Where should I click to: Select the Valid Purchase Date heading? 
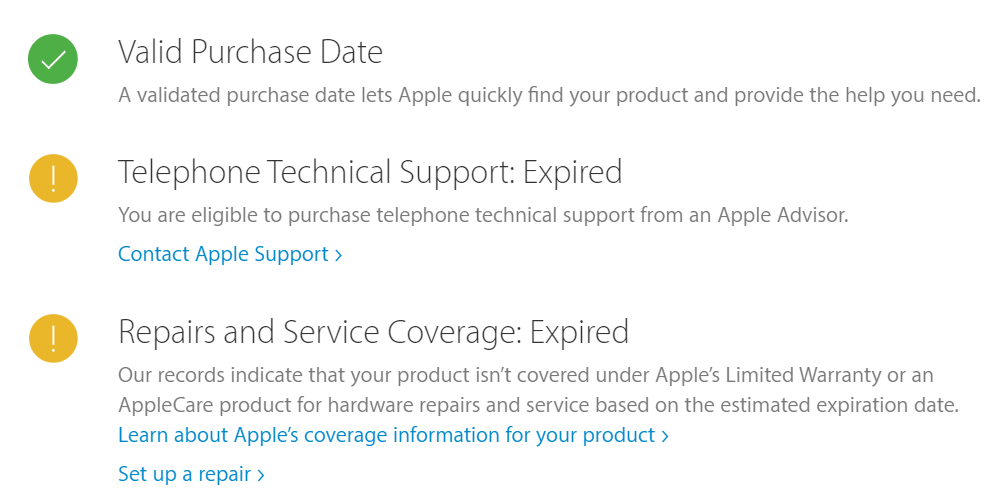tap(250, 52)
